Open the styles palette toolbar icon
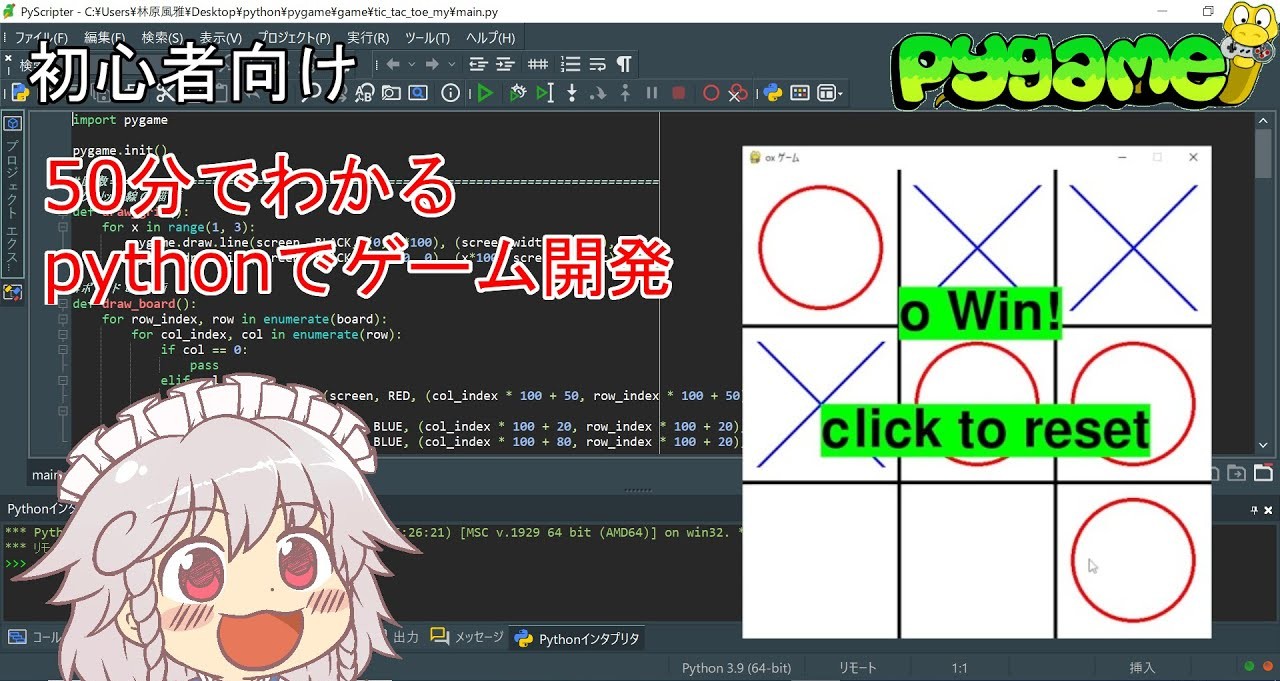The width and height of the screenshot is (1280, 681). (x=800, y=93)
